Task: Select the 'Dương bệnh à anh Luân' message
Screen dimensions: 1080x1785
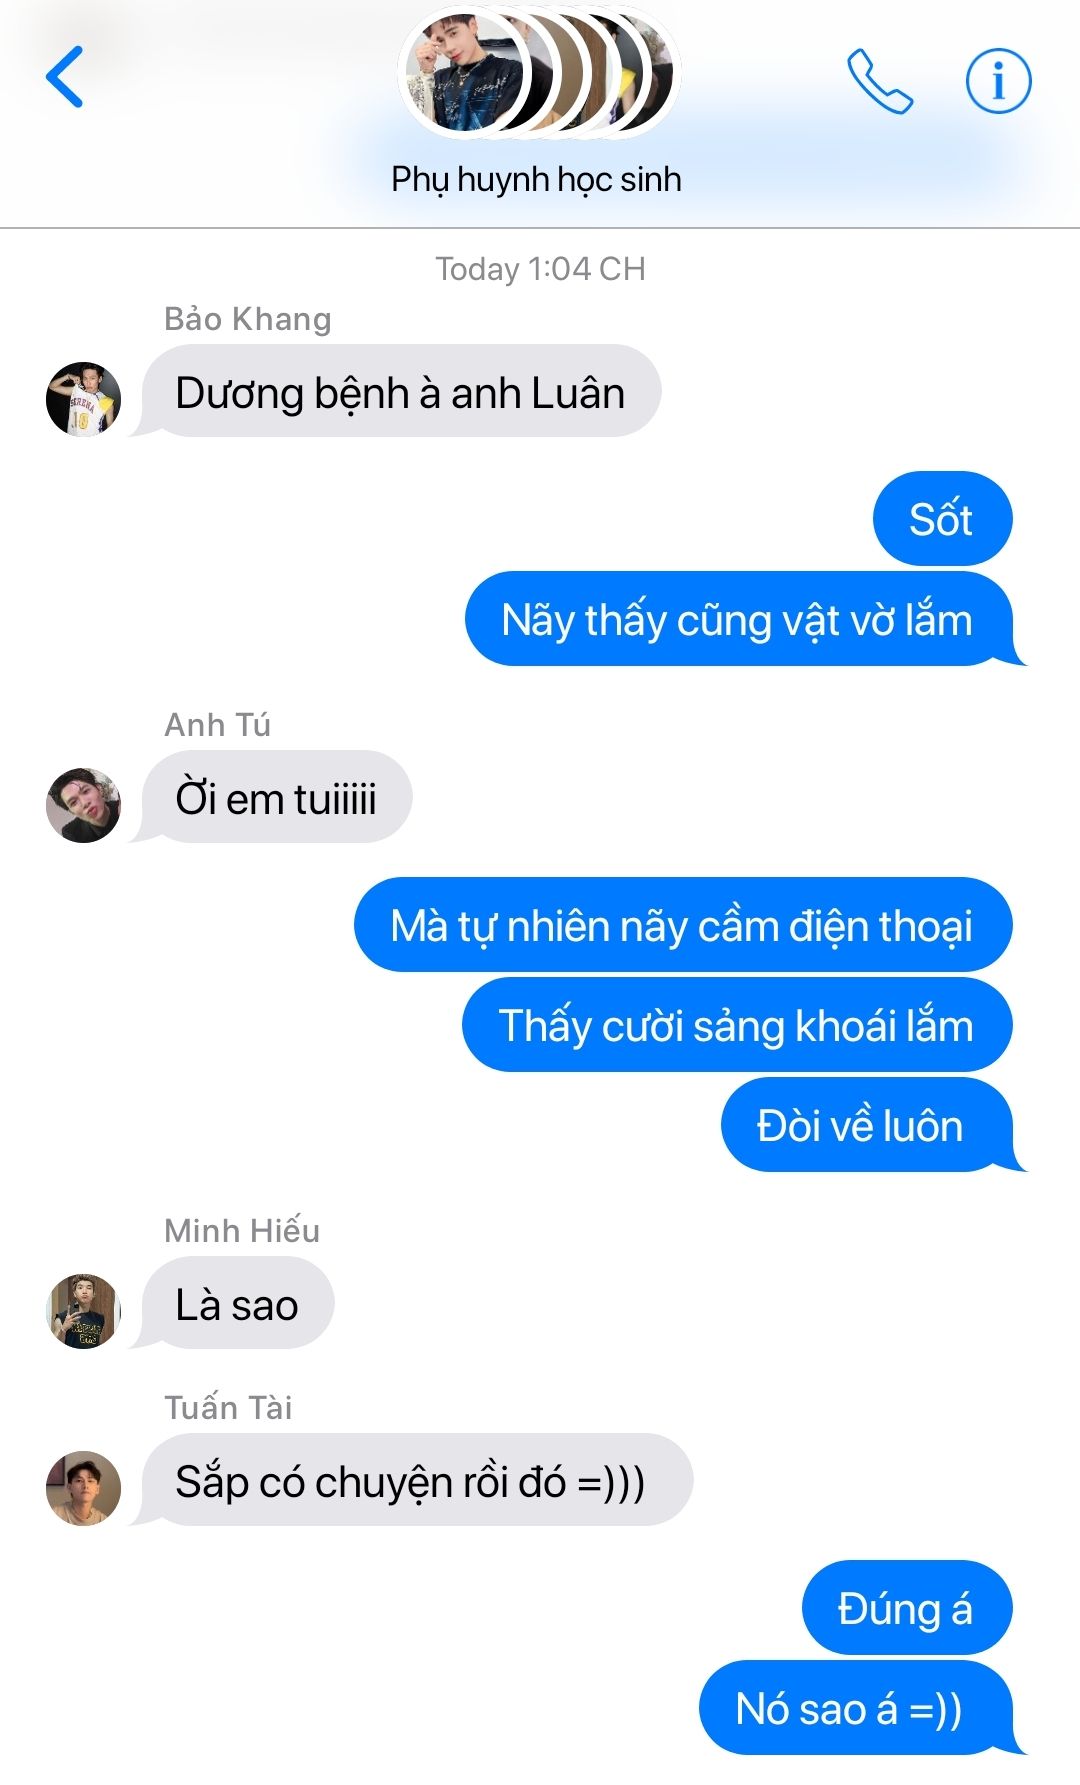Action: tap(400, 391)
